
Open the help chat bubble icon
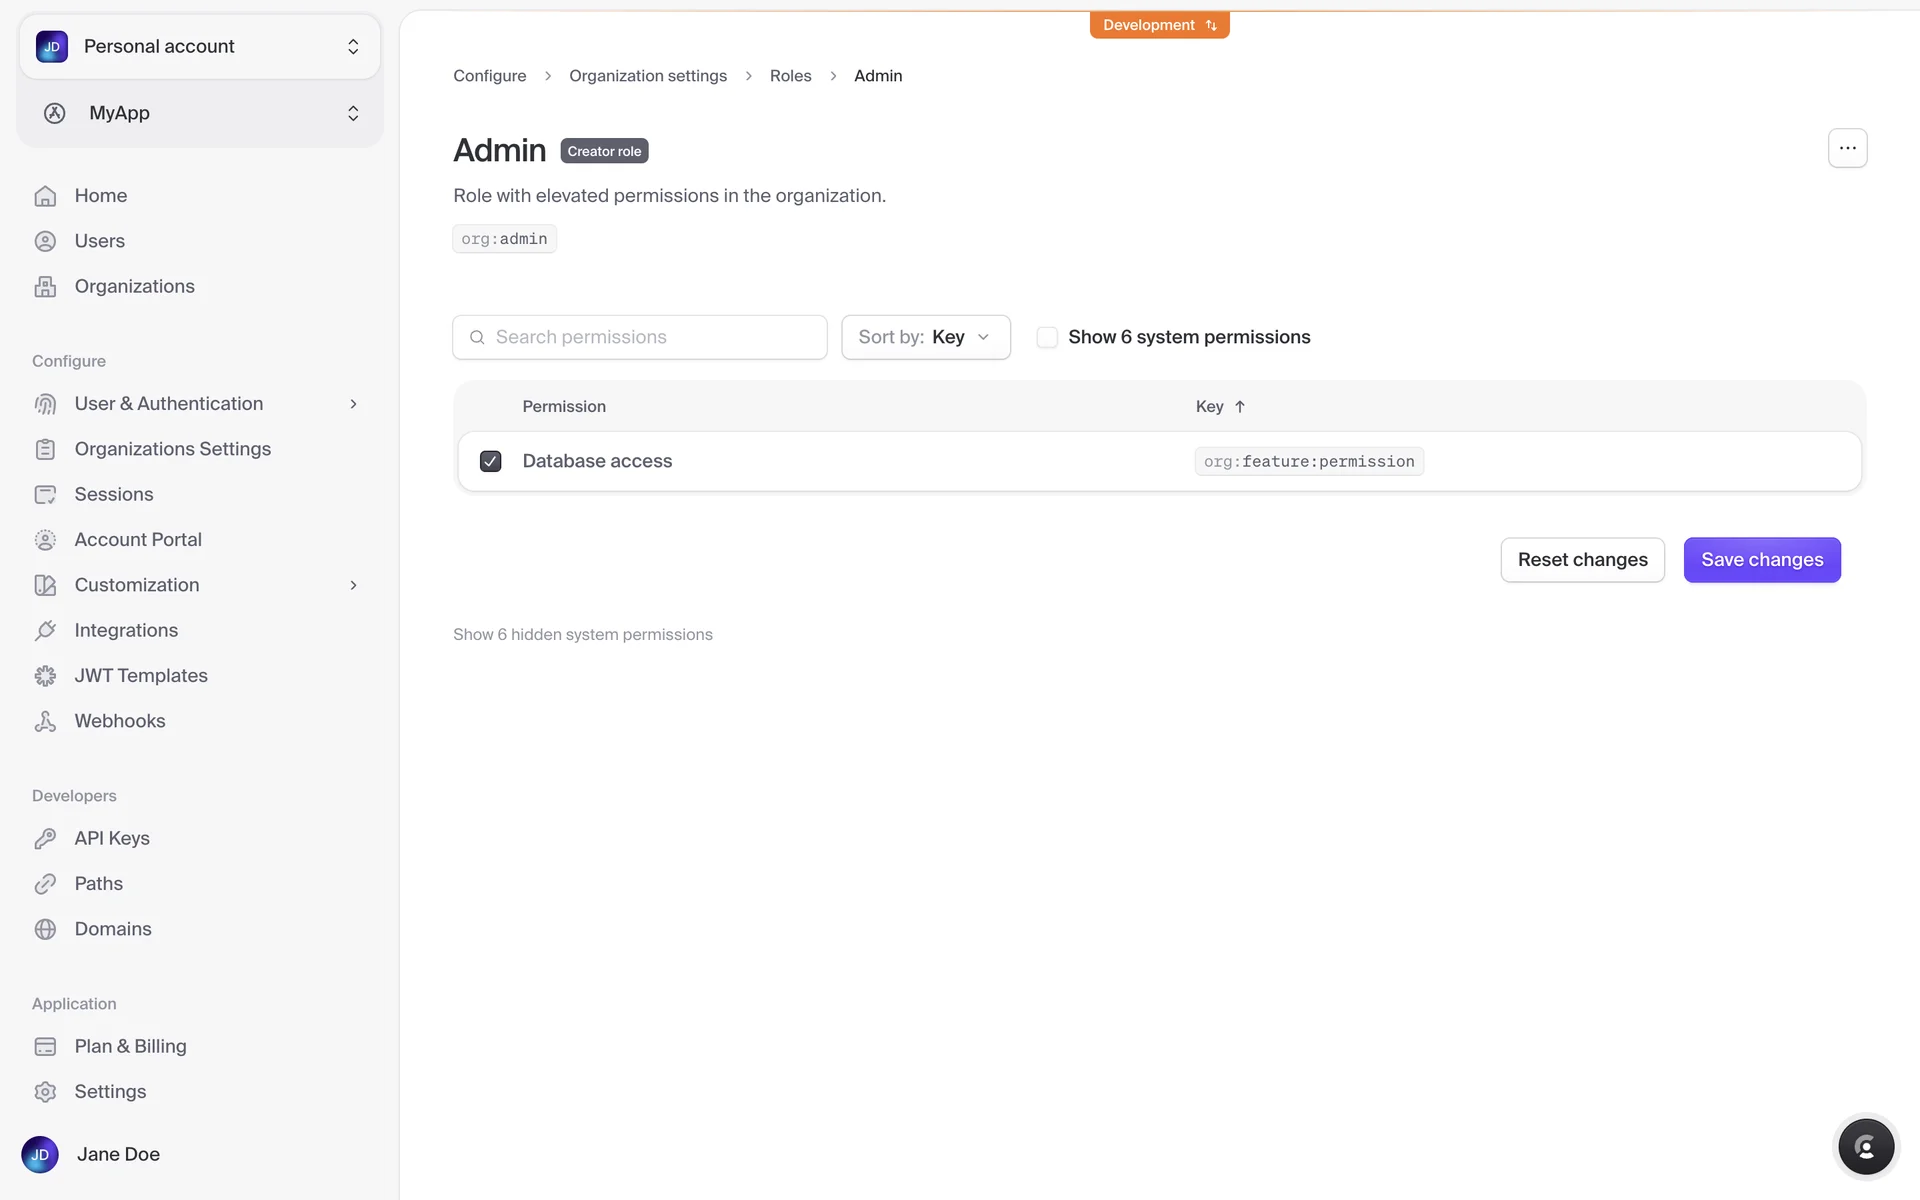click(x=1865, y=1147)
